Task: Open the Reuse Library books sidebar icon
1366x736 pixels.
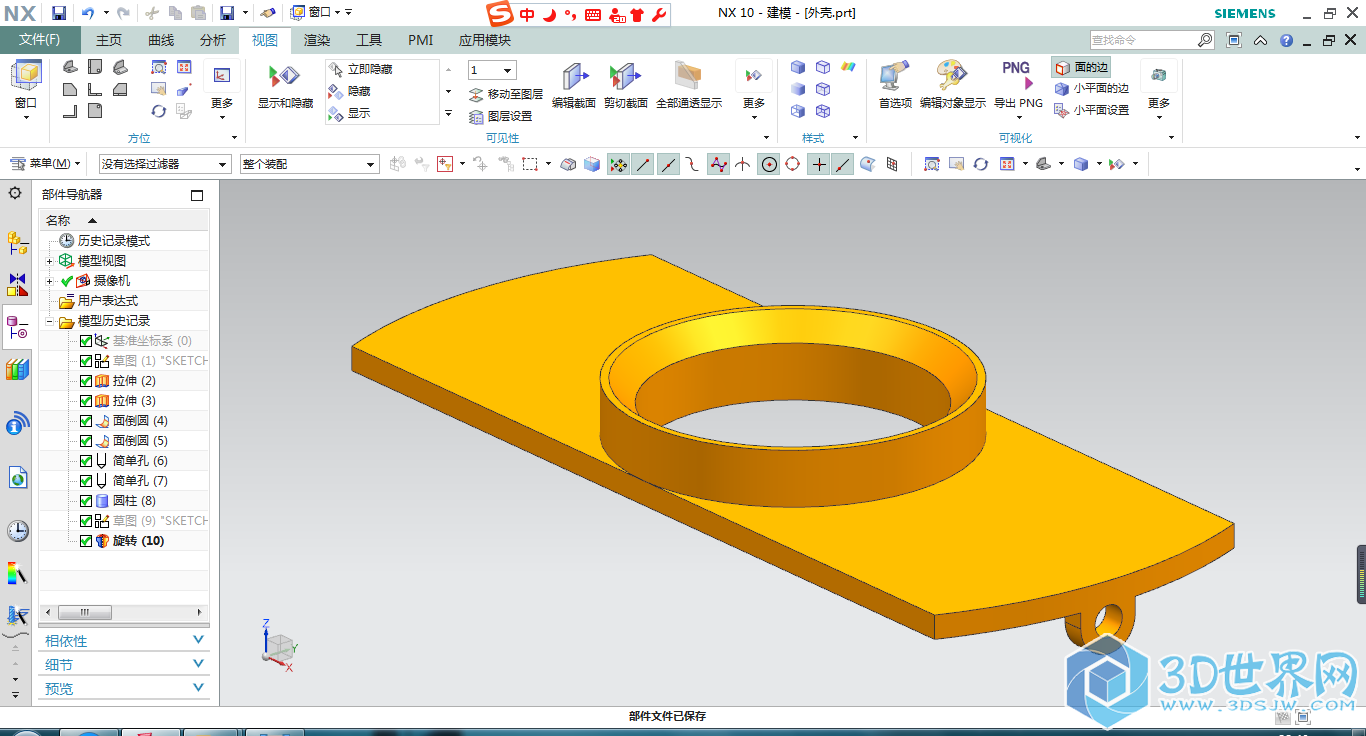Action: pos(17,370)
